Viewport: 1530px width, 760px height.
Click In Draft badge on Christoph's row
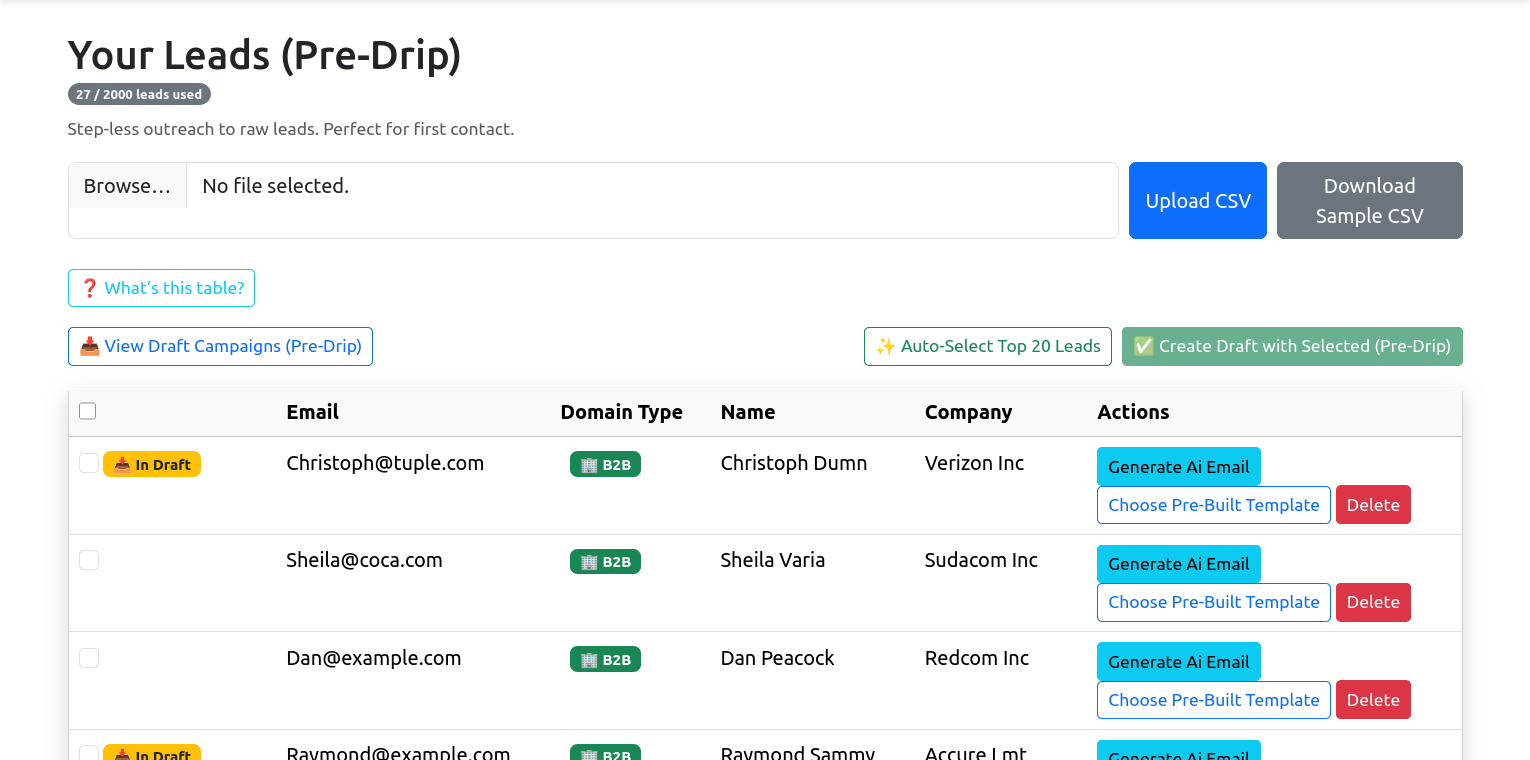(x=152, y=464)
